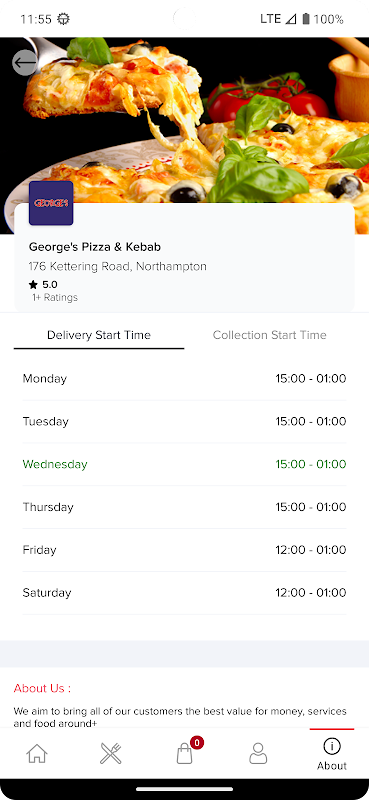
Task: Open the settings gear in the status bar
Action: point(63,19)
